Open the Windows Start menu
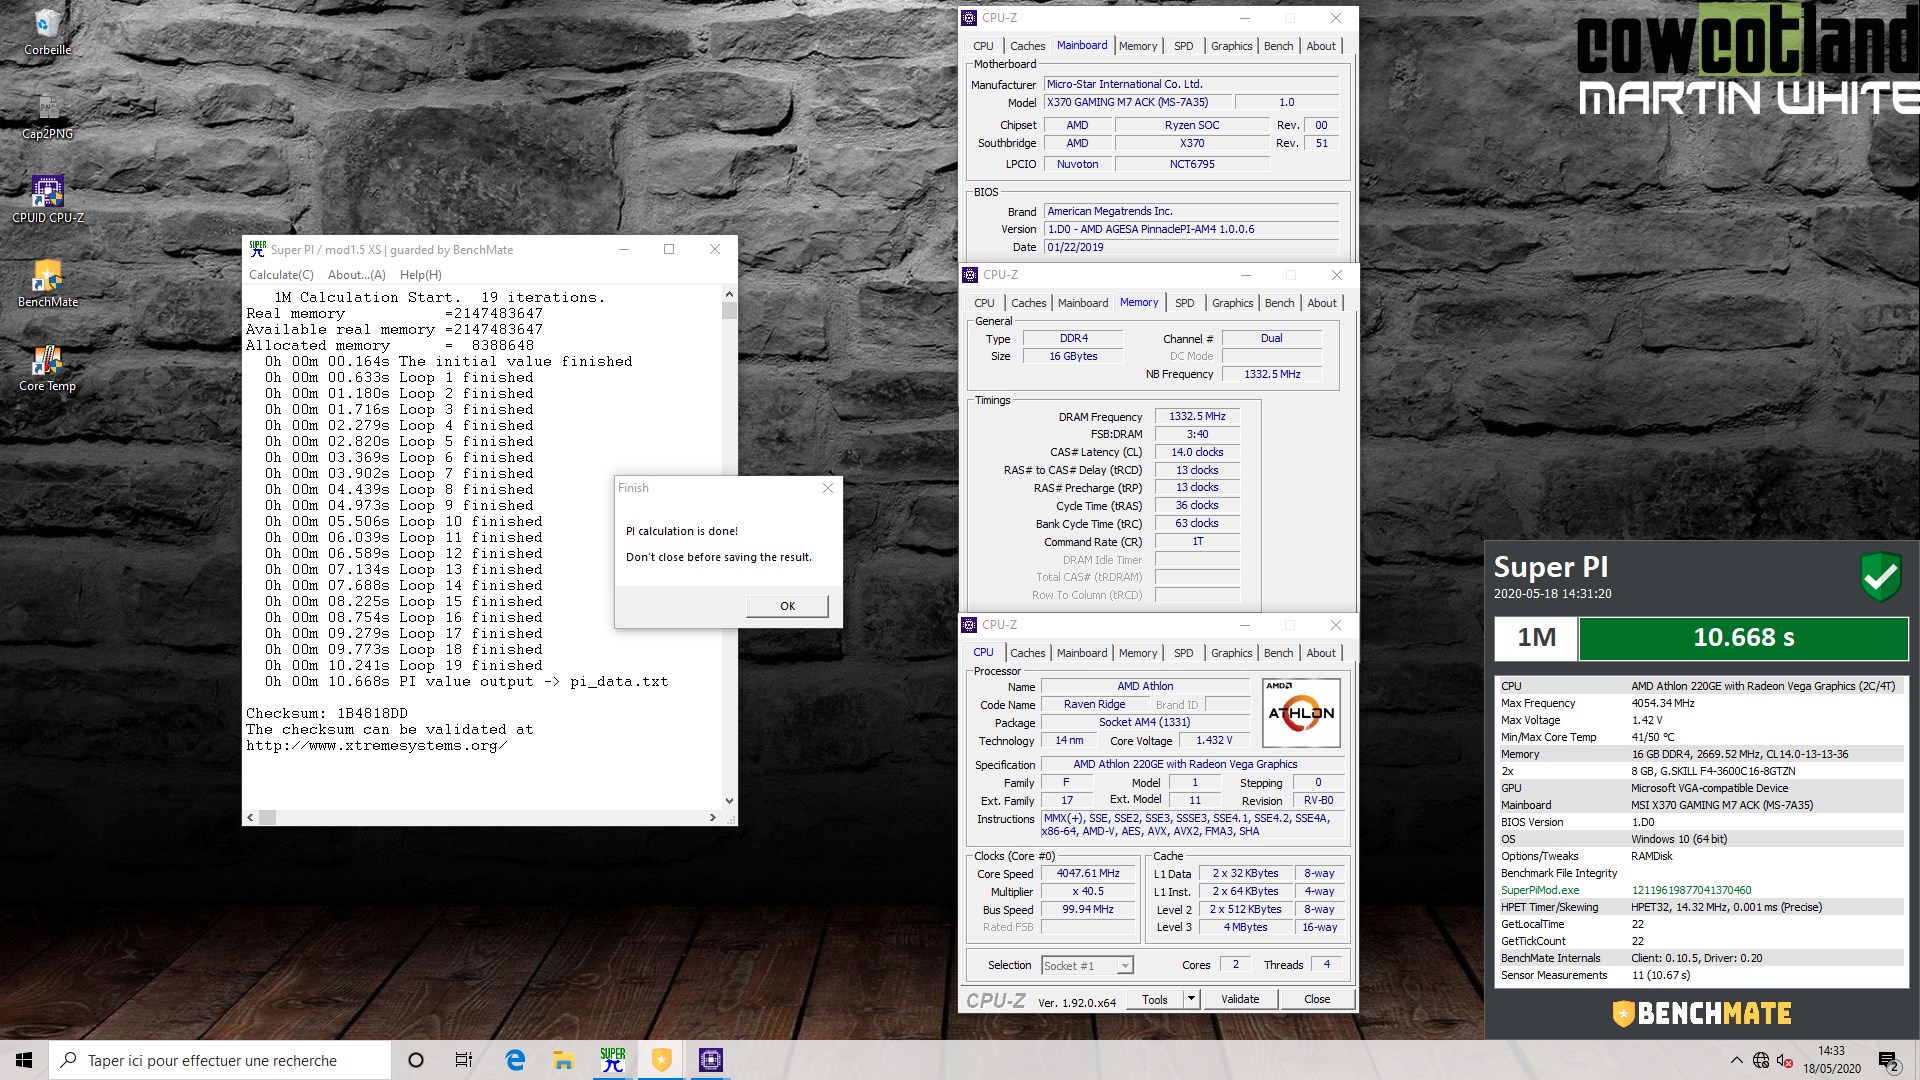Viewport: 1920px width, 1080px height. [24, 1060]
